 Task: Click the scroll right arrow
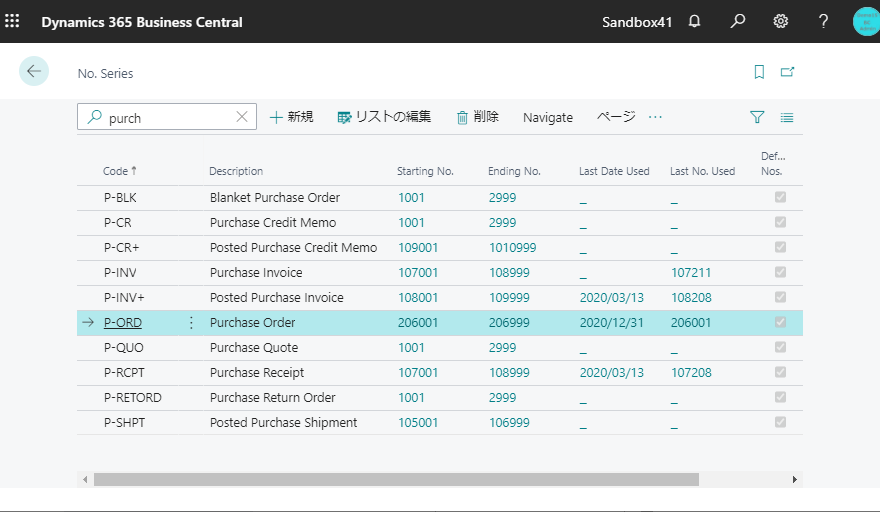coord(795,479)
